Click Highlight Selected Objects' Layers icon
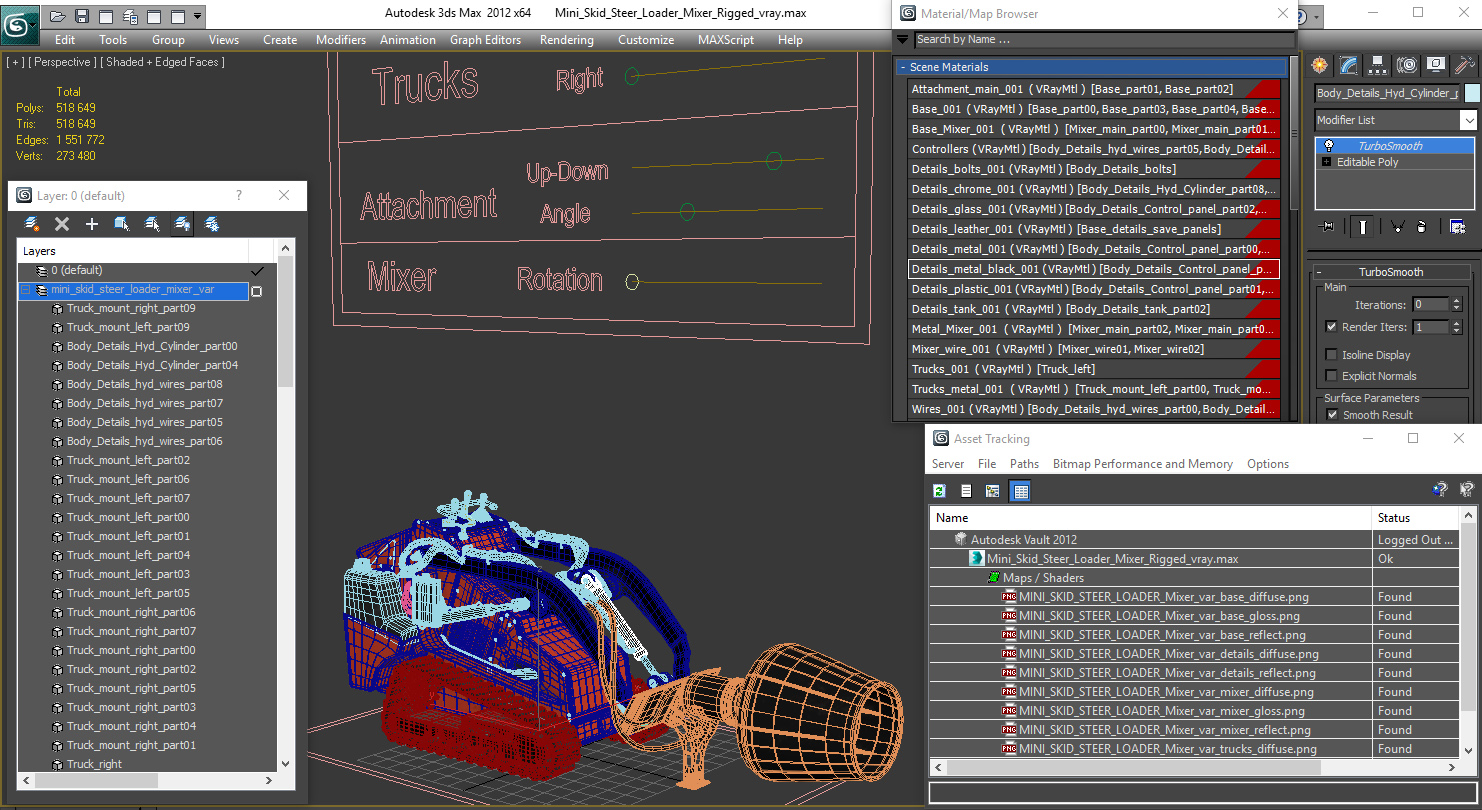This screenshot has height=810, width=1482. pos(152,224)
